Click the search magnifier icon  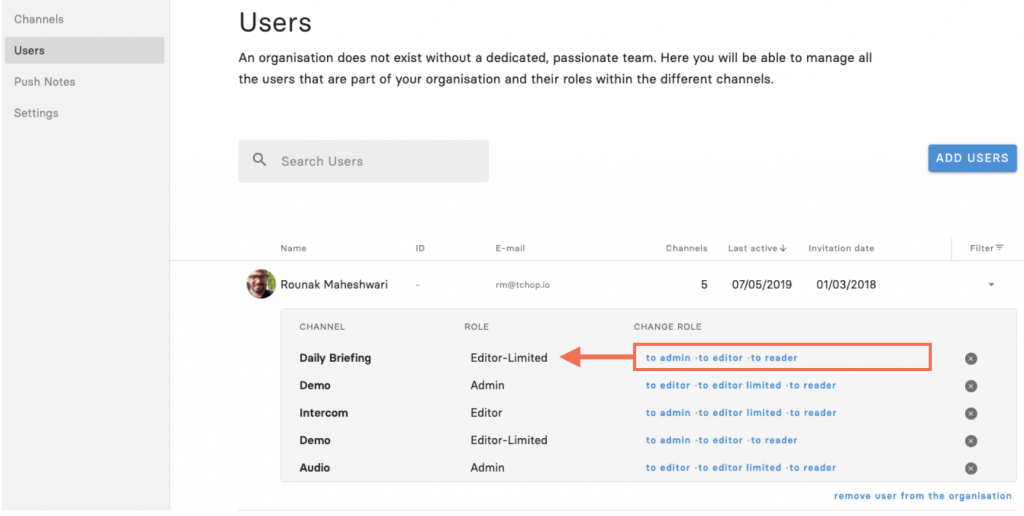260,160
